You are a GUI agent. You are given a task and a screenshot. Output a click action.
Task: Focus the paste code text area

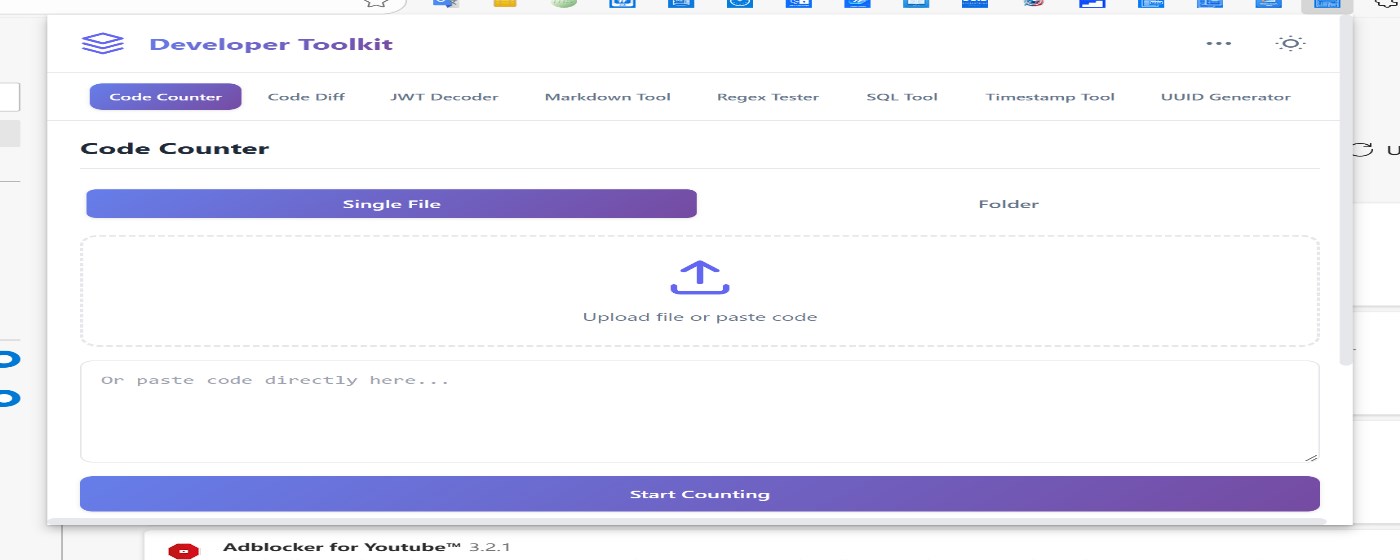(700, 412)
